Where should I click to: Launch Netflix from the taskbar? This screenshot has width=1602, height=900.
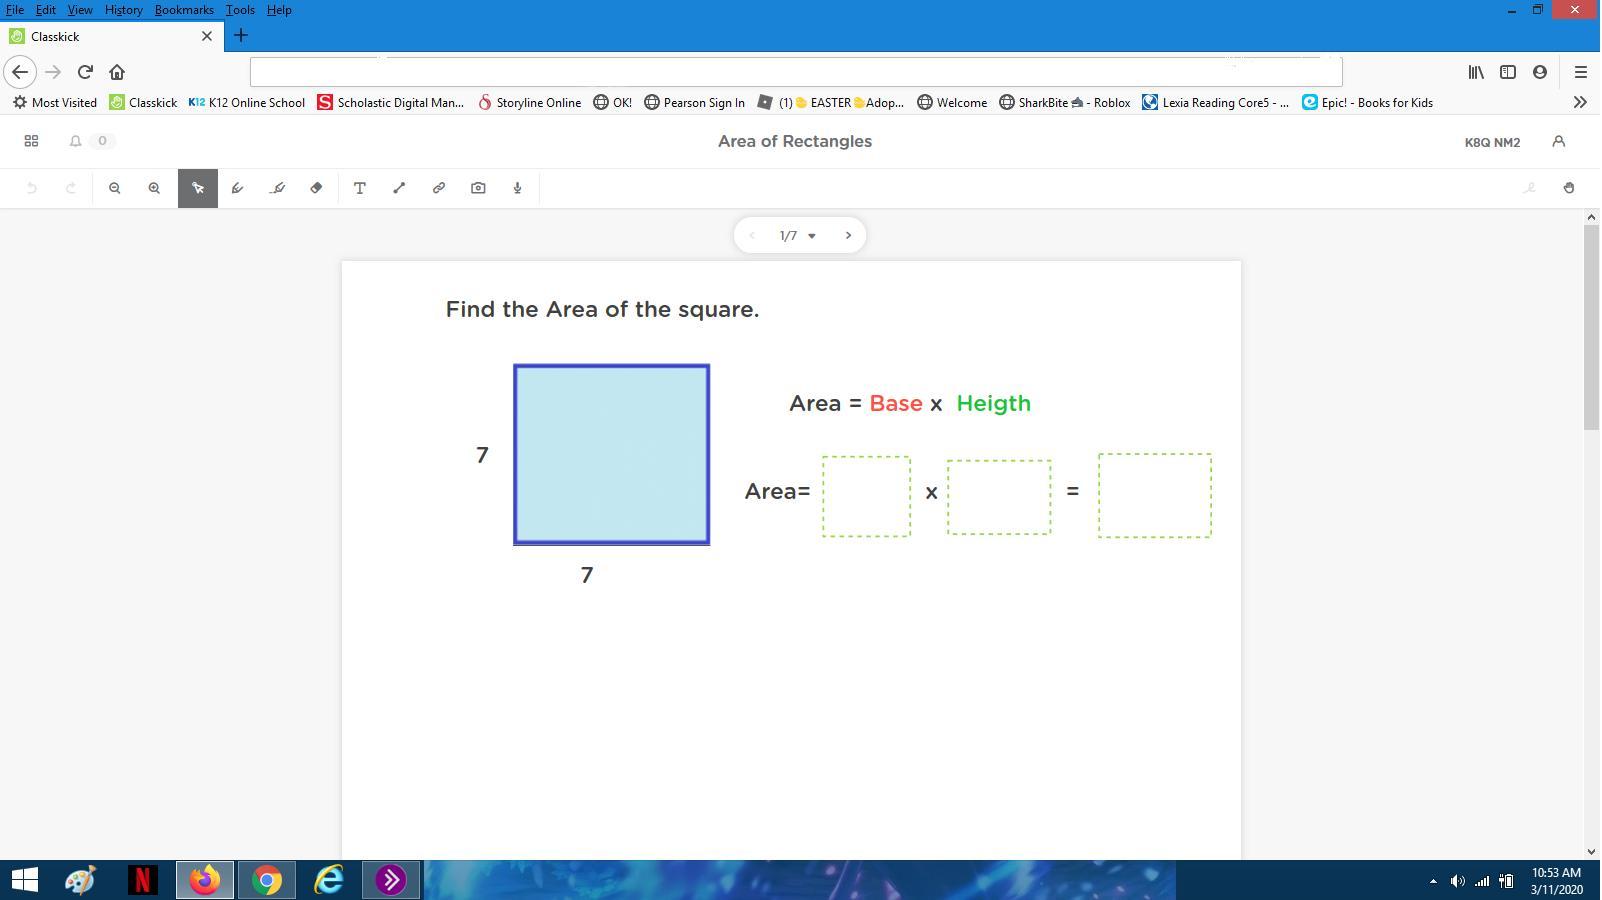pyautogui.click(x=142, y=880)
